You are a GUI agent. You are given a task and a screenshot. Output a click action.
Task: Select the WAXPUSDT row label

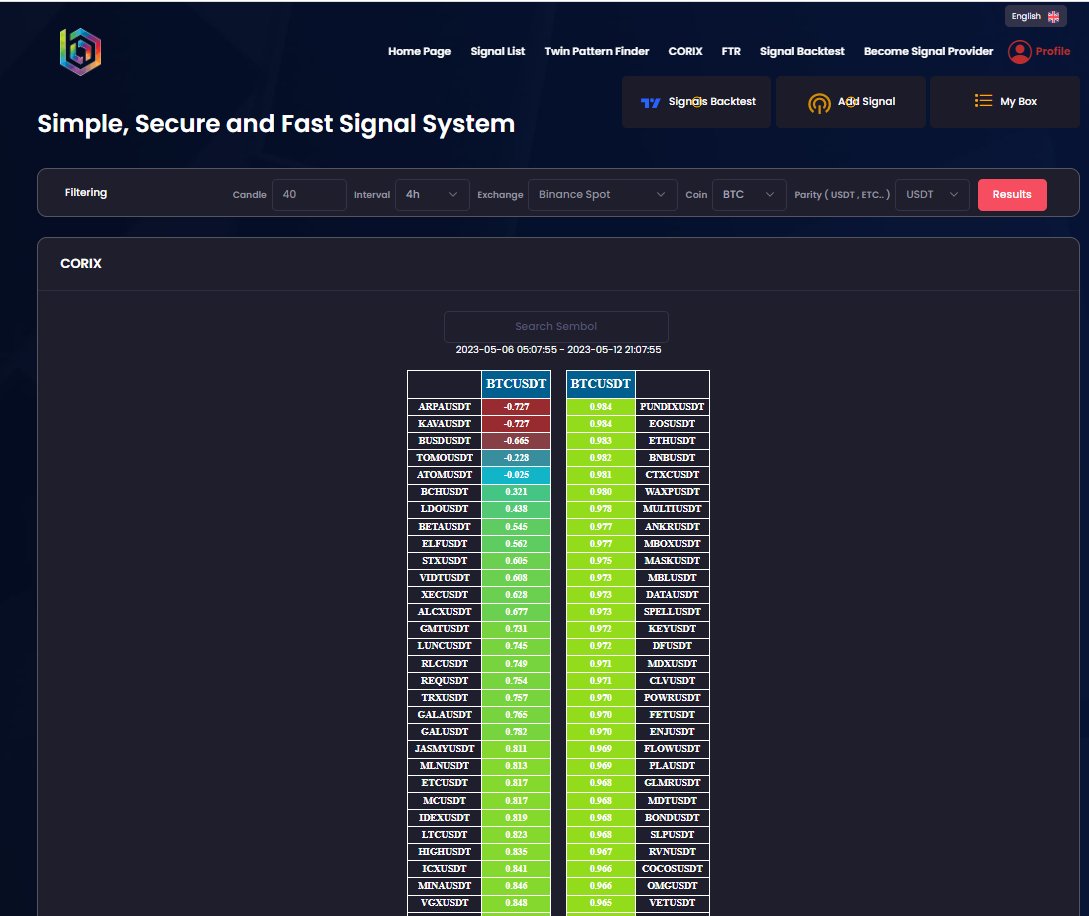click(672, 492)
